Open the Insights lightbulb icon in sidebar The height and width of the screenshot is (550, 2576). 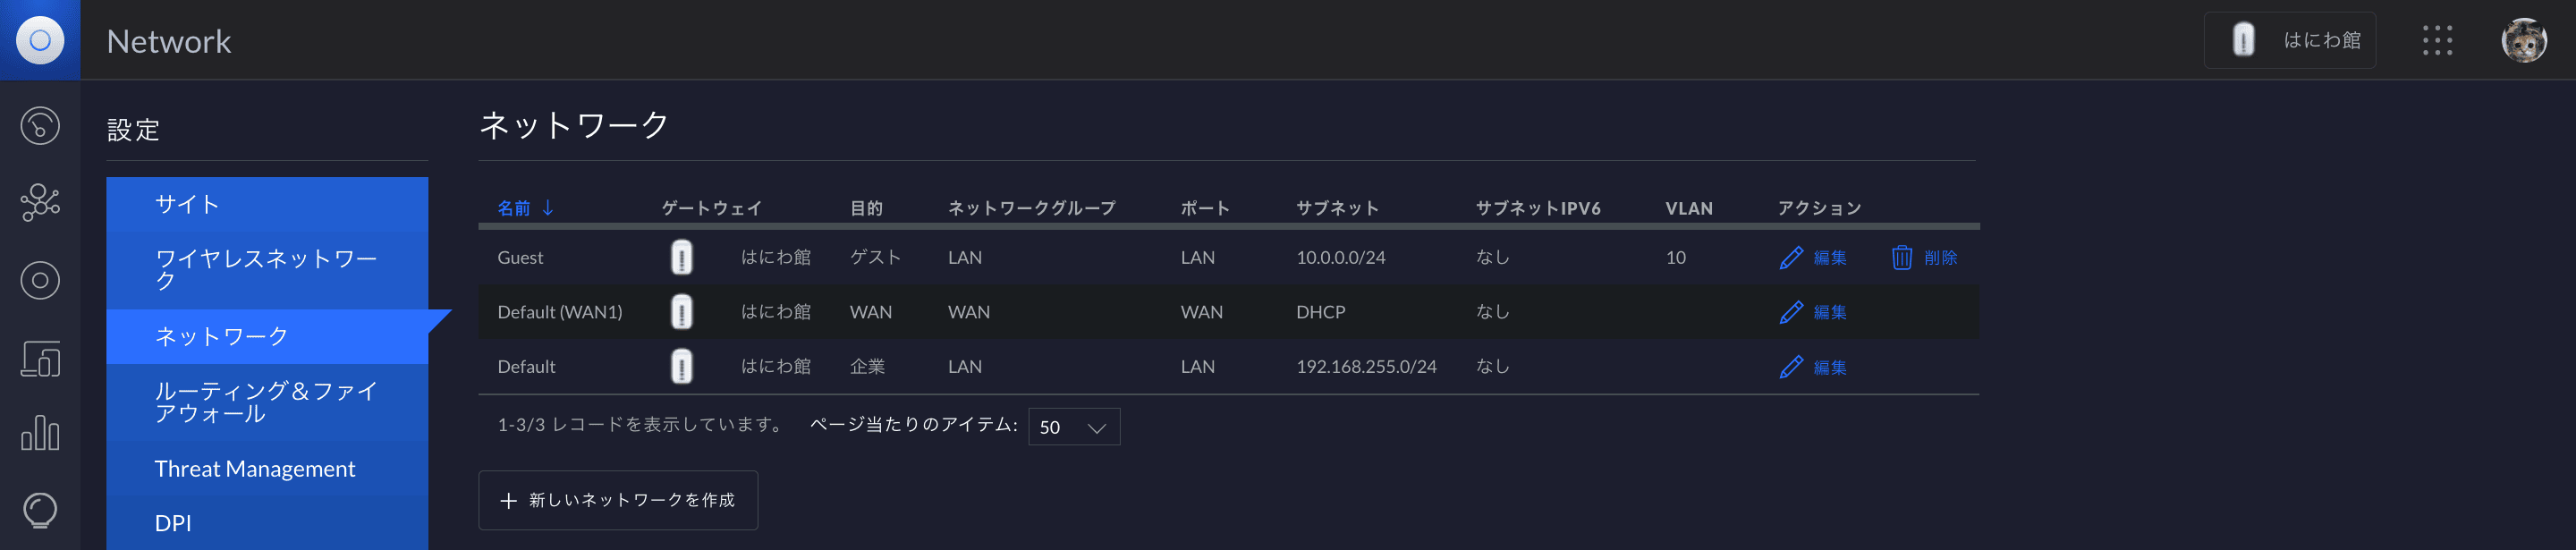coord(40,511)
